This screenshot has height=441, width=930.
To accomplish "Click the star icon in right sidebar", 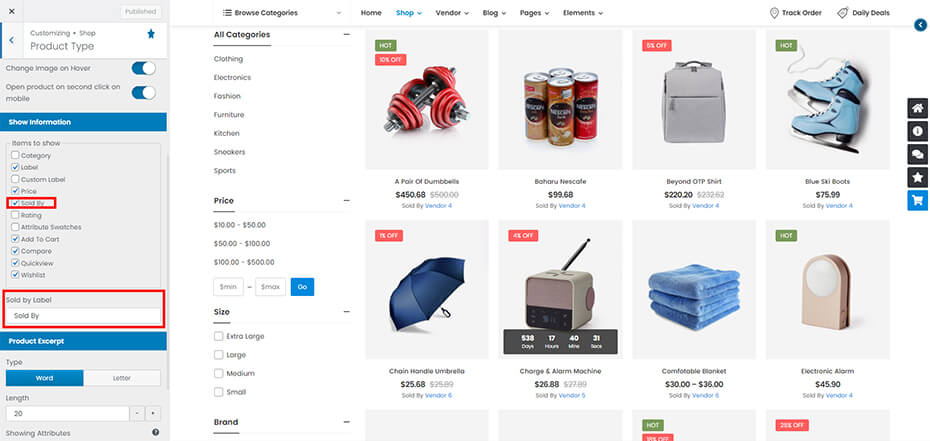I will tap(918, 177).
